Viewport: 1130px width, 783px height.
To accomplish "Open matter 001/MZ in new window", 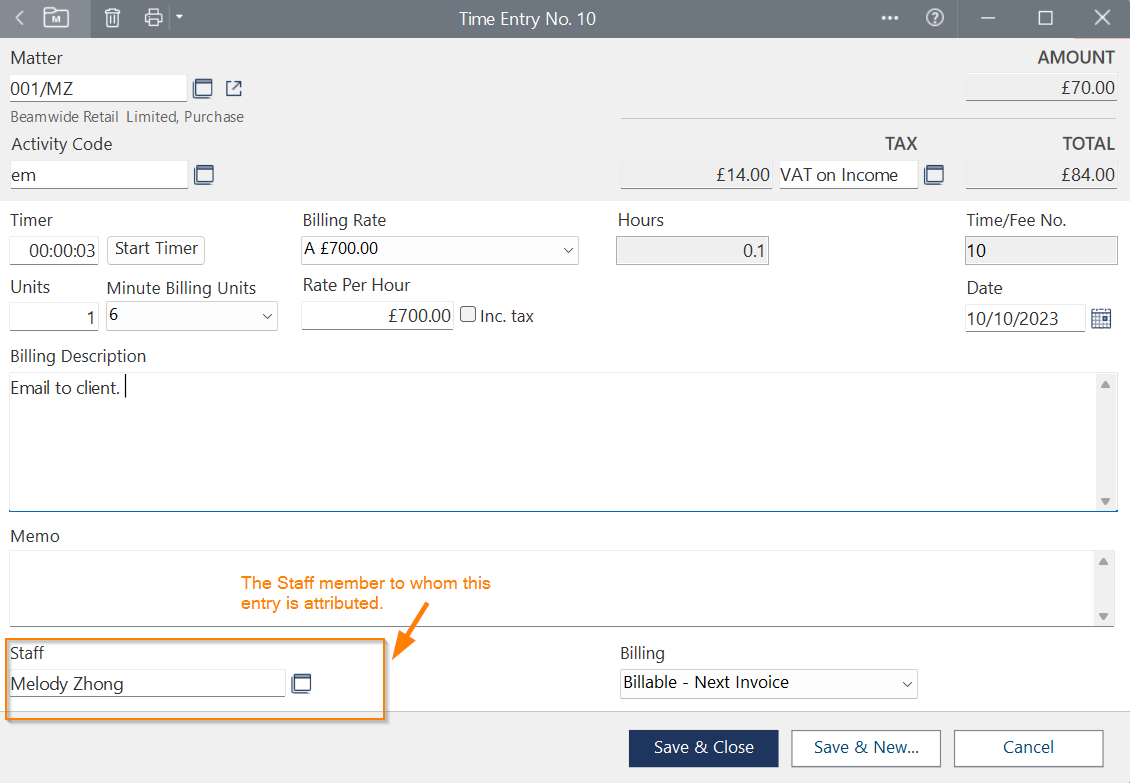I will (234, 88).
